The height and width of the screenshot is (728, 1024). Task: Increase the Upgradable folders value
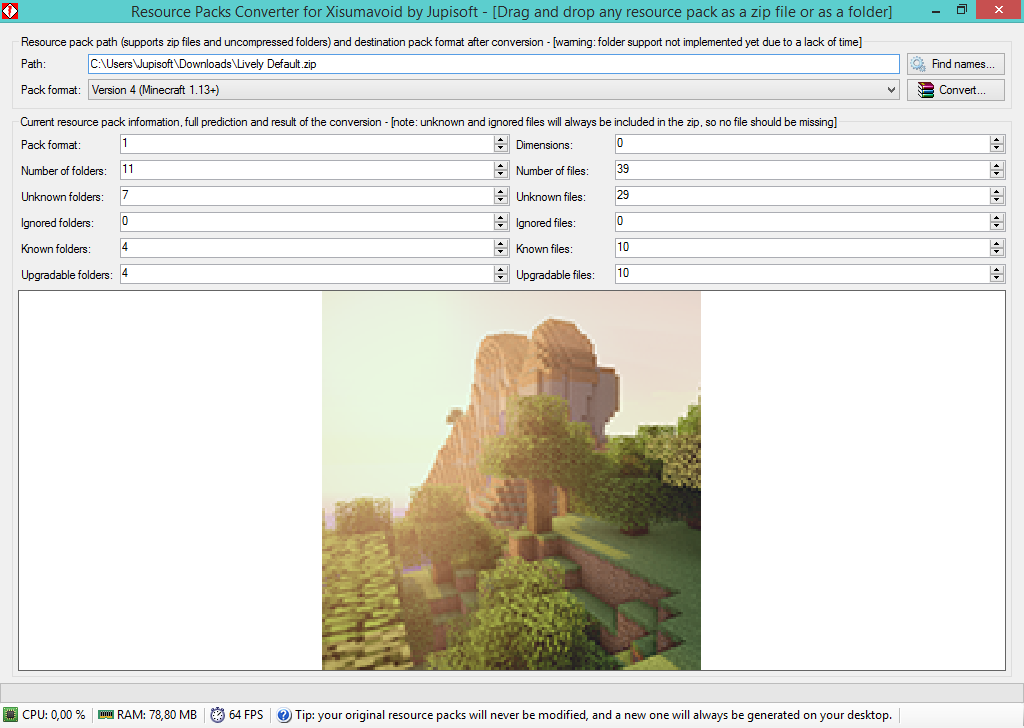coord(501,270)
